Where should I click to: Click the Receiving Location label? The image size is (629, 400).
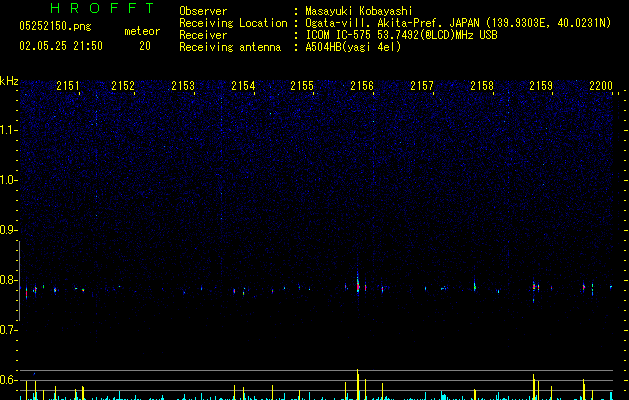pos(233,23)
